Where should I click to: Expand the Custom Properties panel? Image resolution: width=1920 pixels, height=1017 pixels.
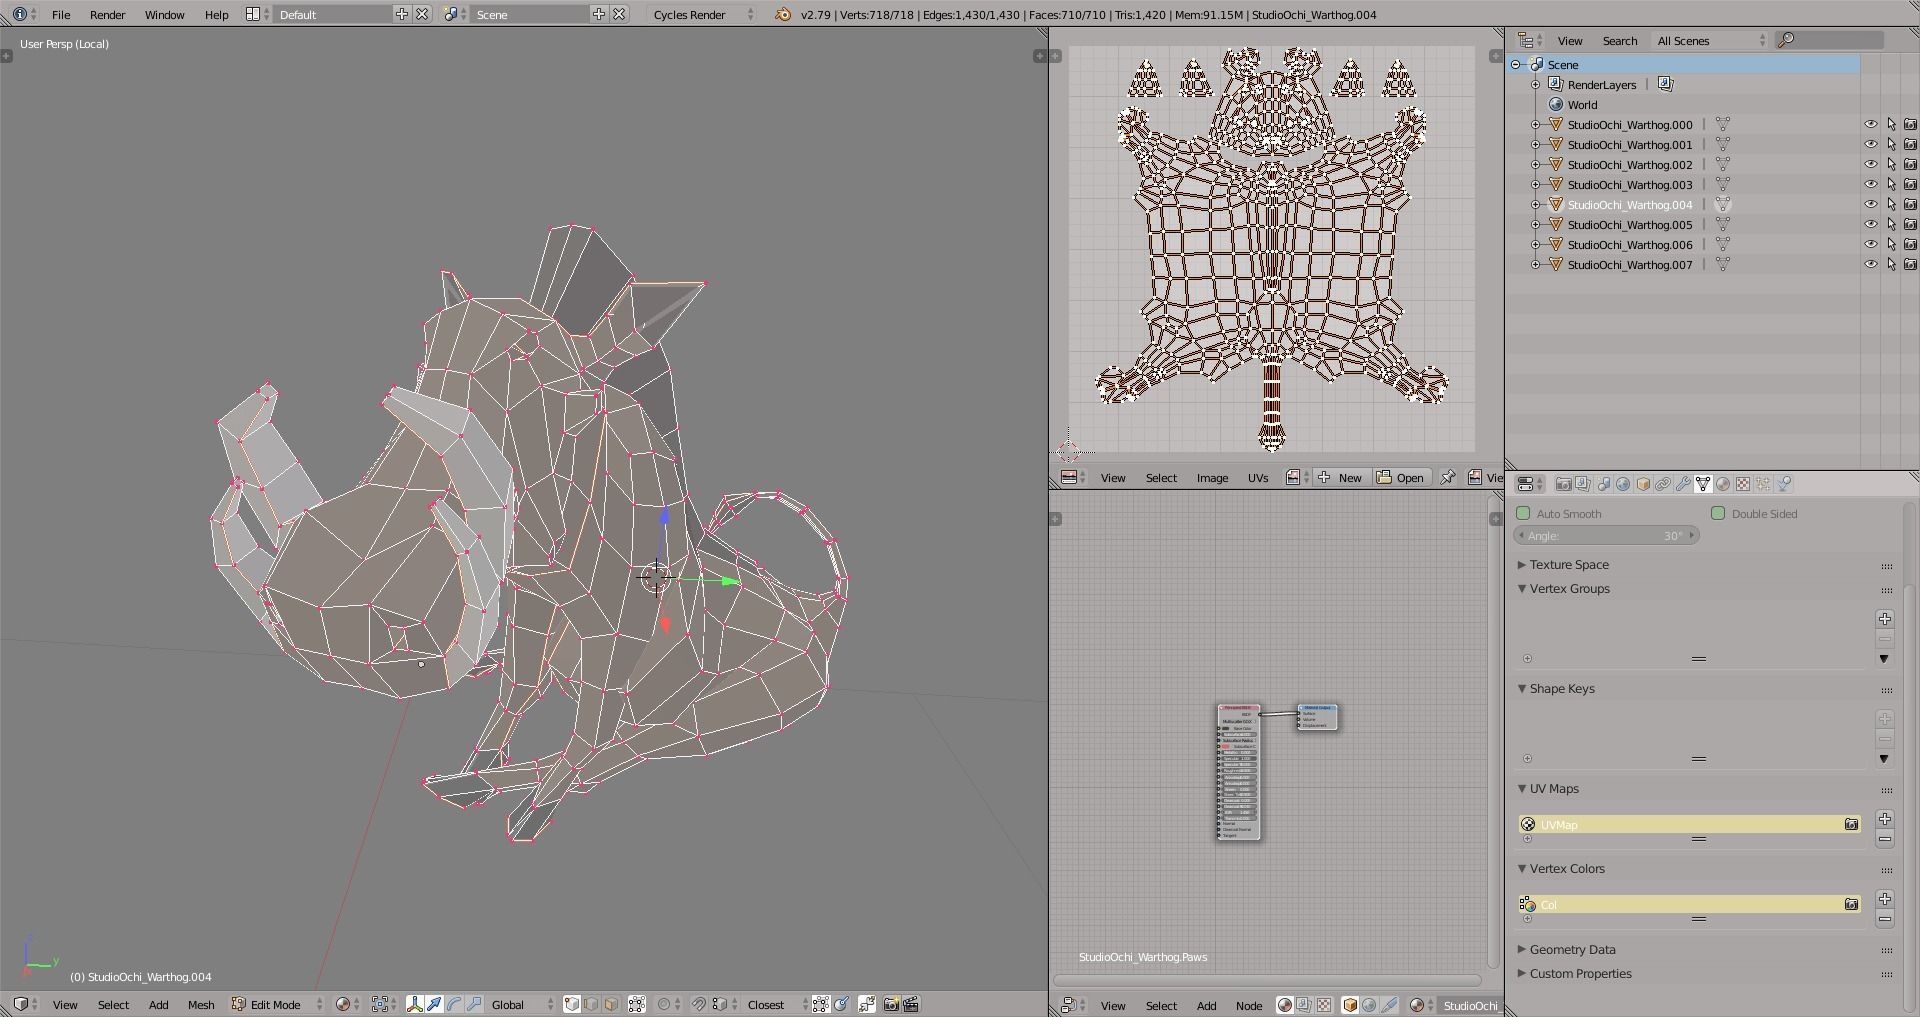(x=1522, y=974)
